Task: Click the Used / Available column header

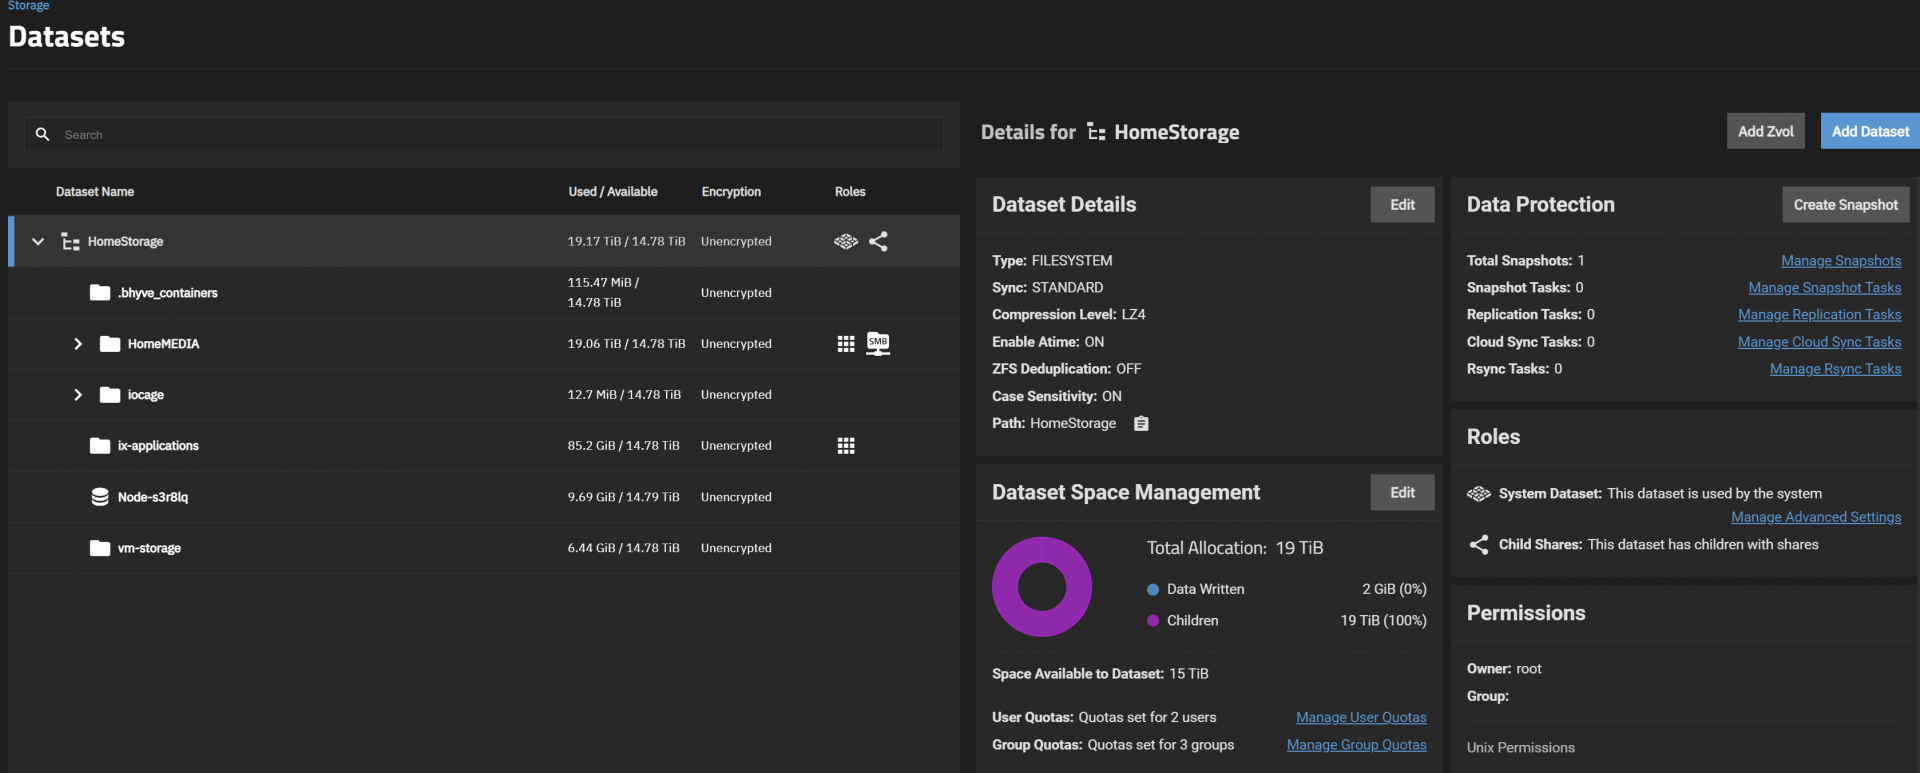Action: coord(613,192)
